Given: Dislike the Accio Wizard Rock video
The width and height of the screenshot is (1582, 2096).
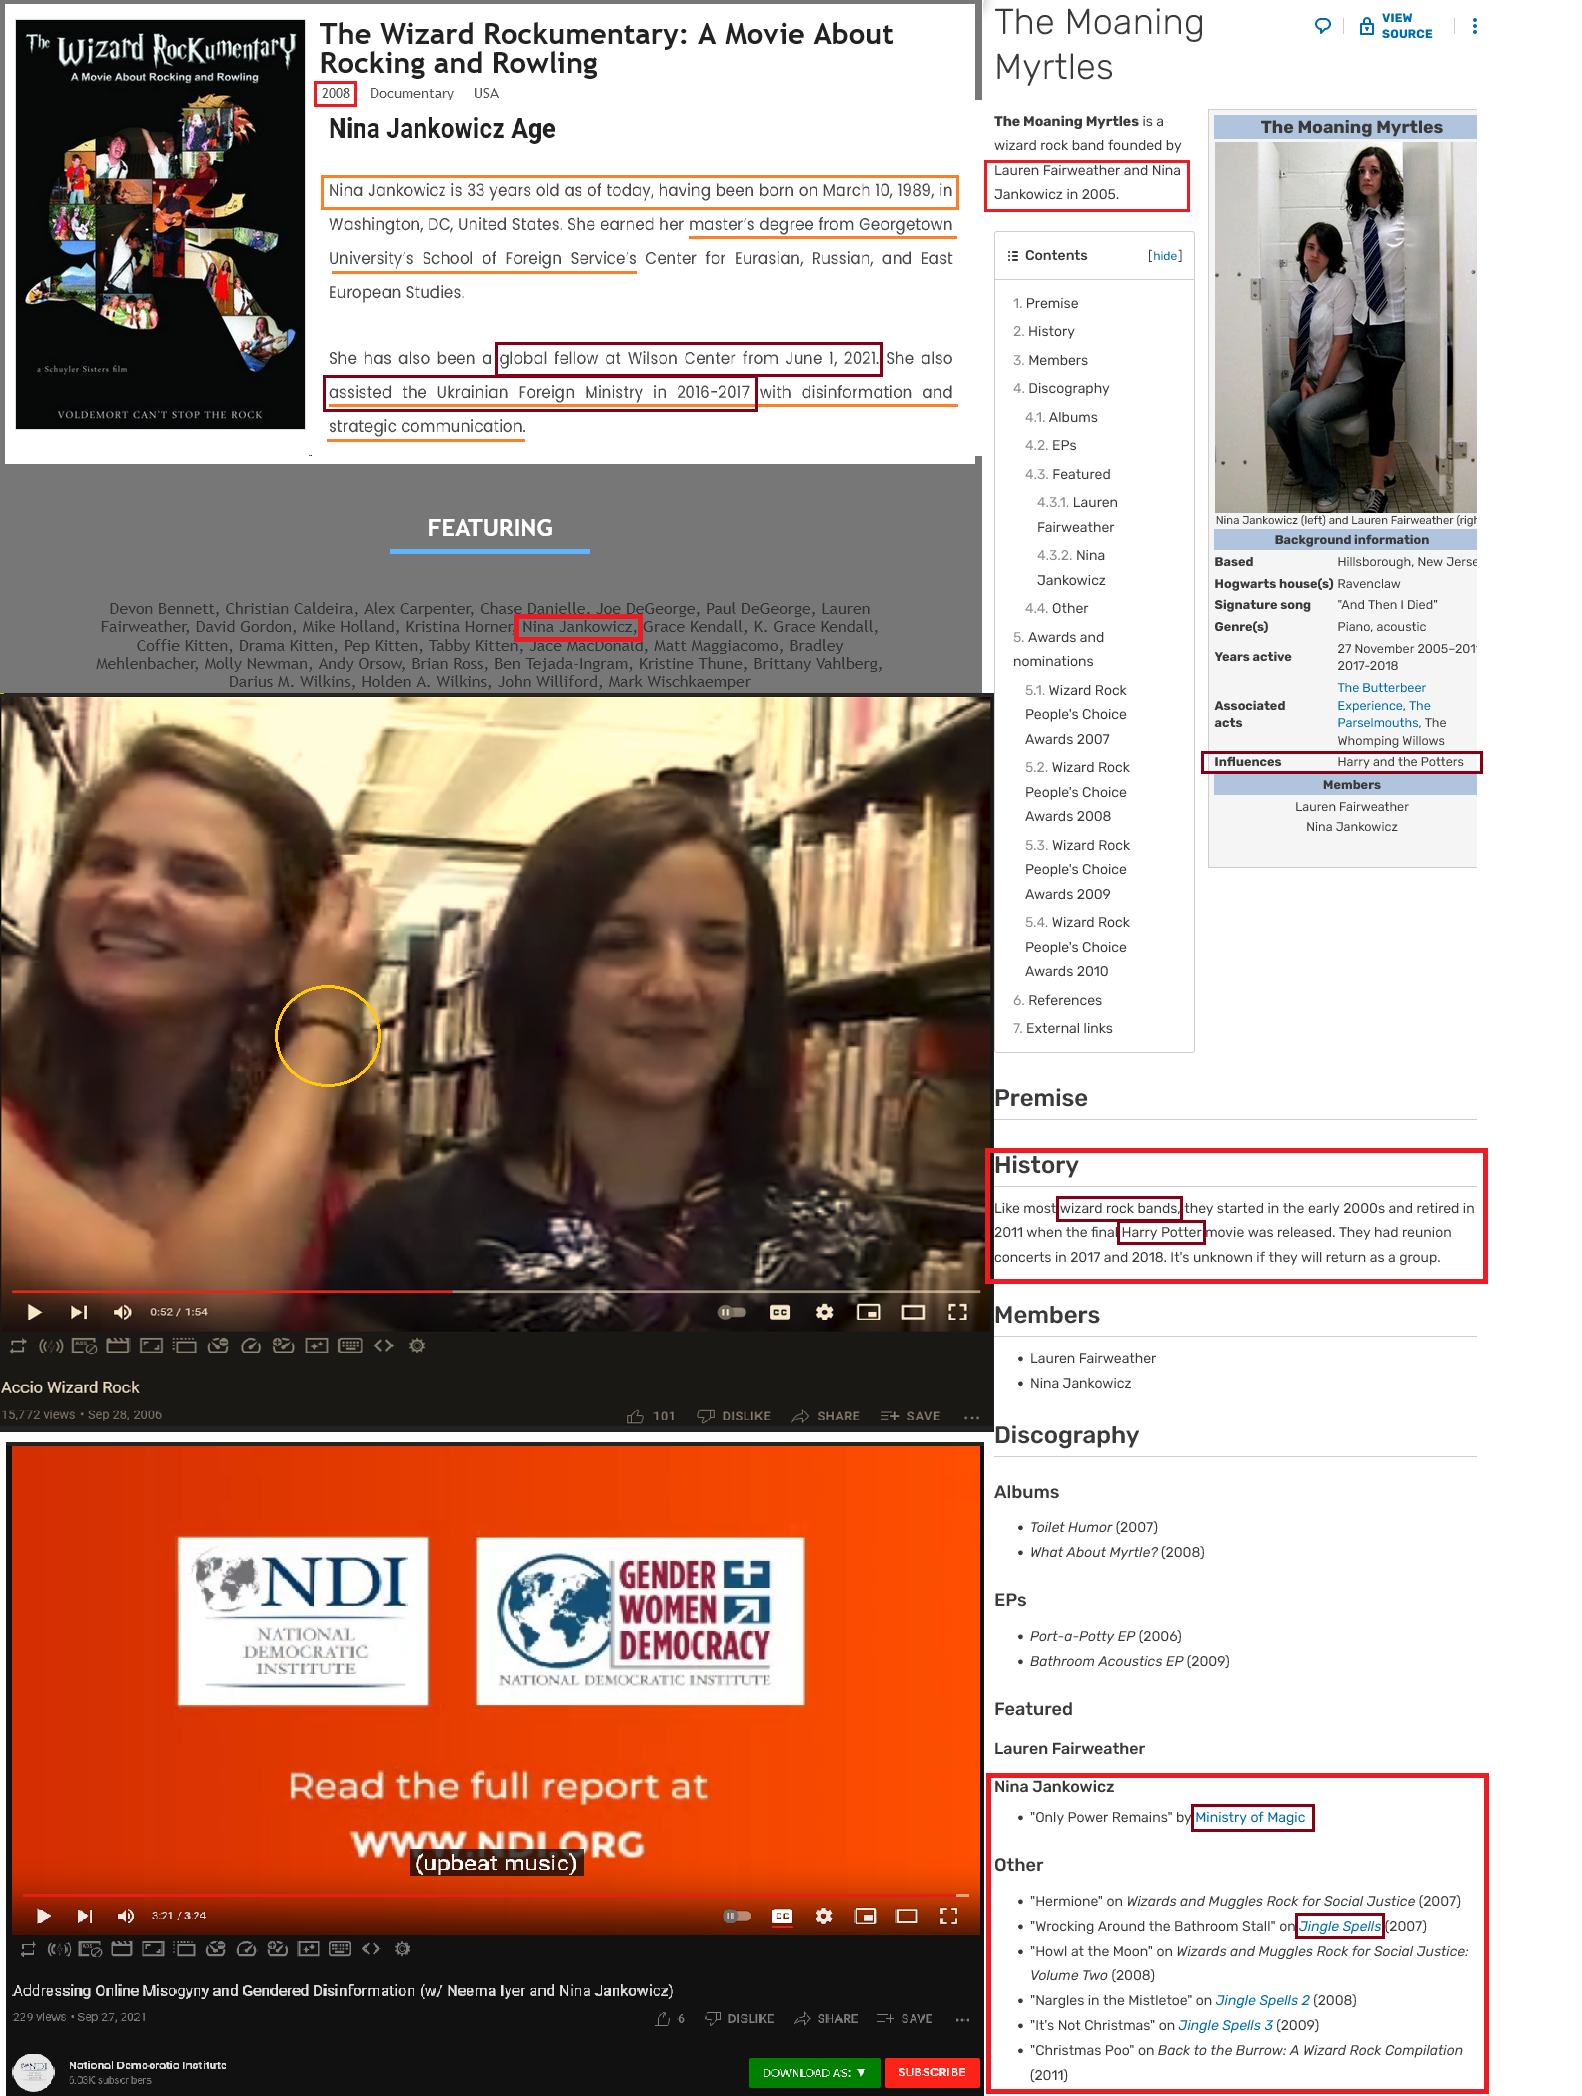Looking at the screenshot, I should pyautogui.click(x=734, y=1416).
